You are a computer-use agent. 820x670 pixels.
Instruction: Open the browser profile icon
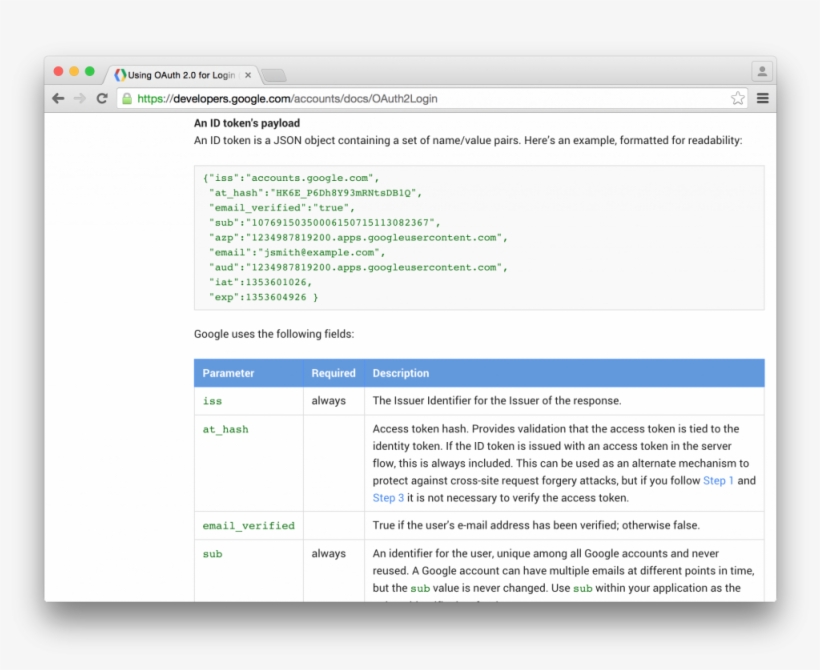[761, 70]
